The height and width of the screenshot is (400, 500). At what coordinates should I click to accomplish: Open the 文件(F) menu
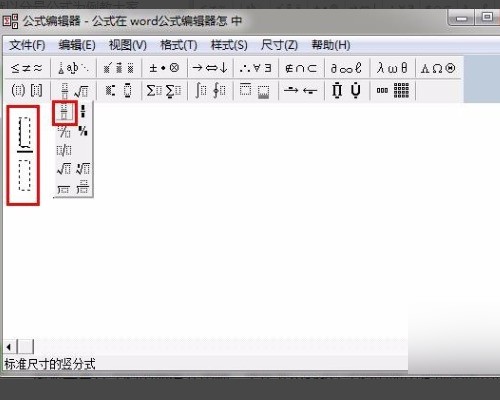click(x=27, y=45)
